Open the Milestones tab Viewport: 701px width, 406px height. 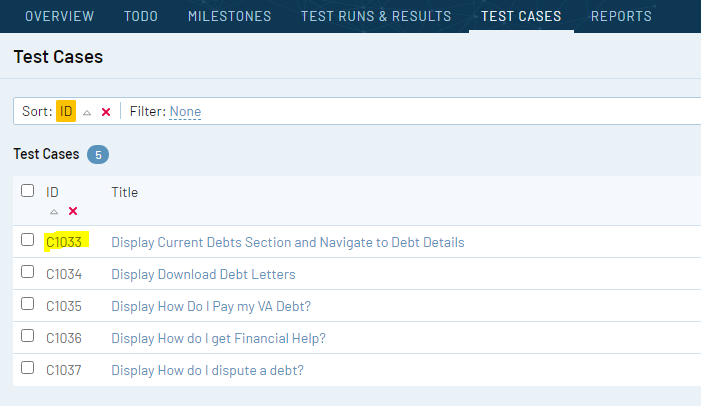pyautogui.click(x=229, y=16)
